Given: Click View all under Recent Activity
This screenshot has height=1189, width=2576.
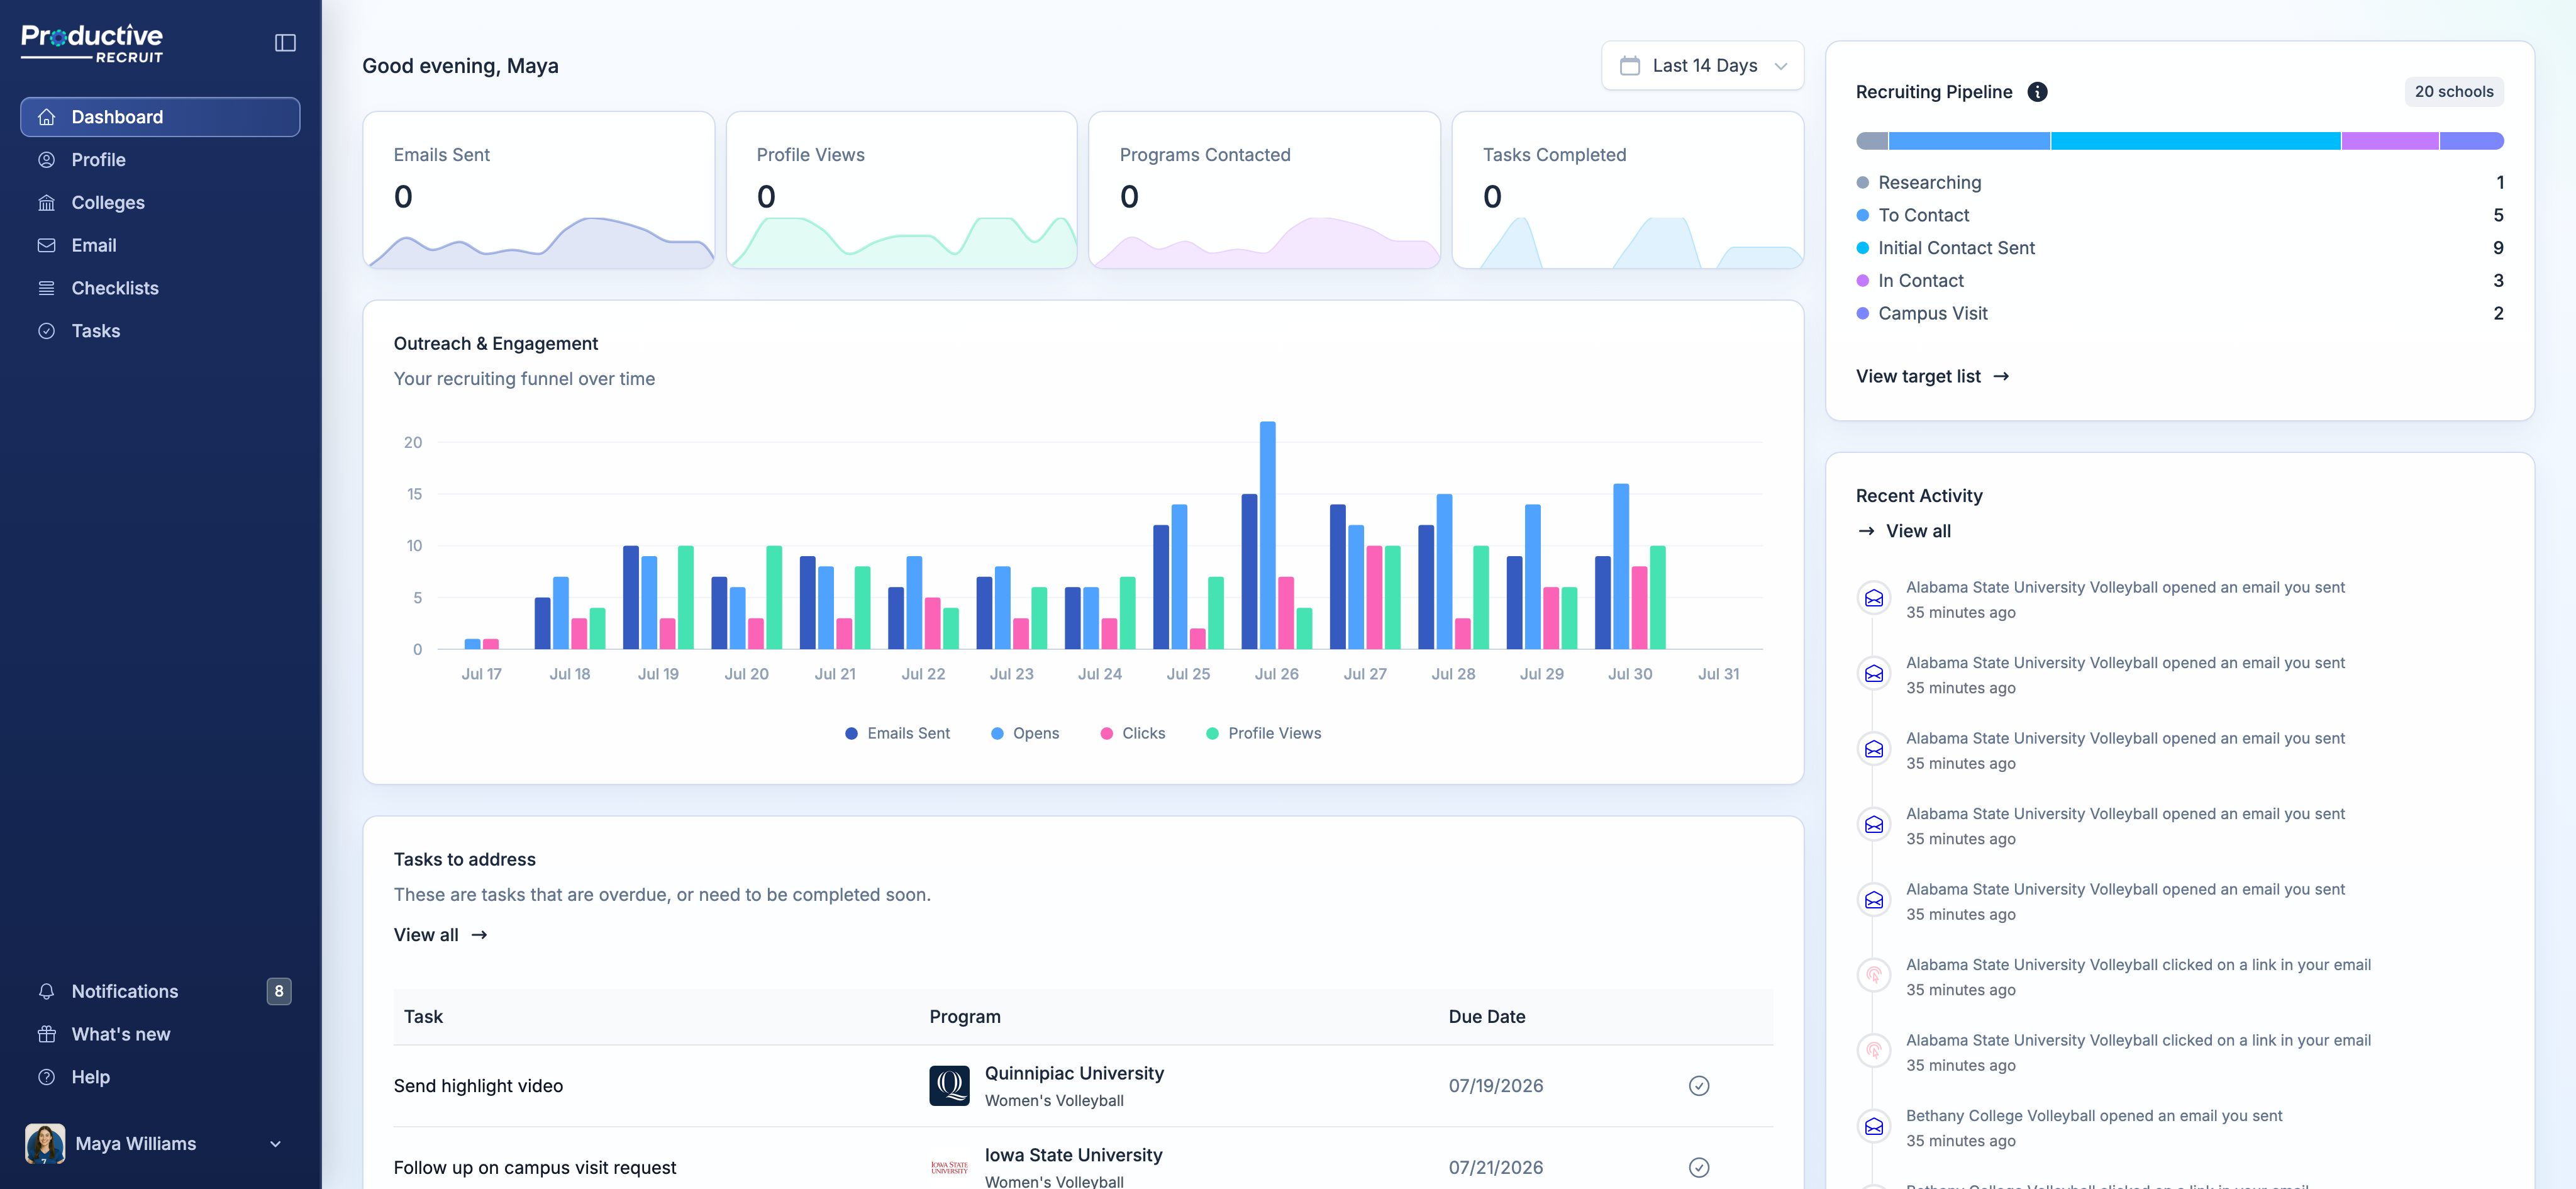Looking at the screenshot, I should 1904,531.
